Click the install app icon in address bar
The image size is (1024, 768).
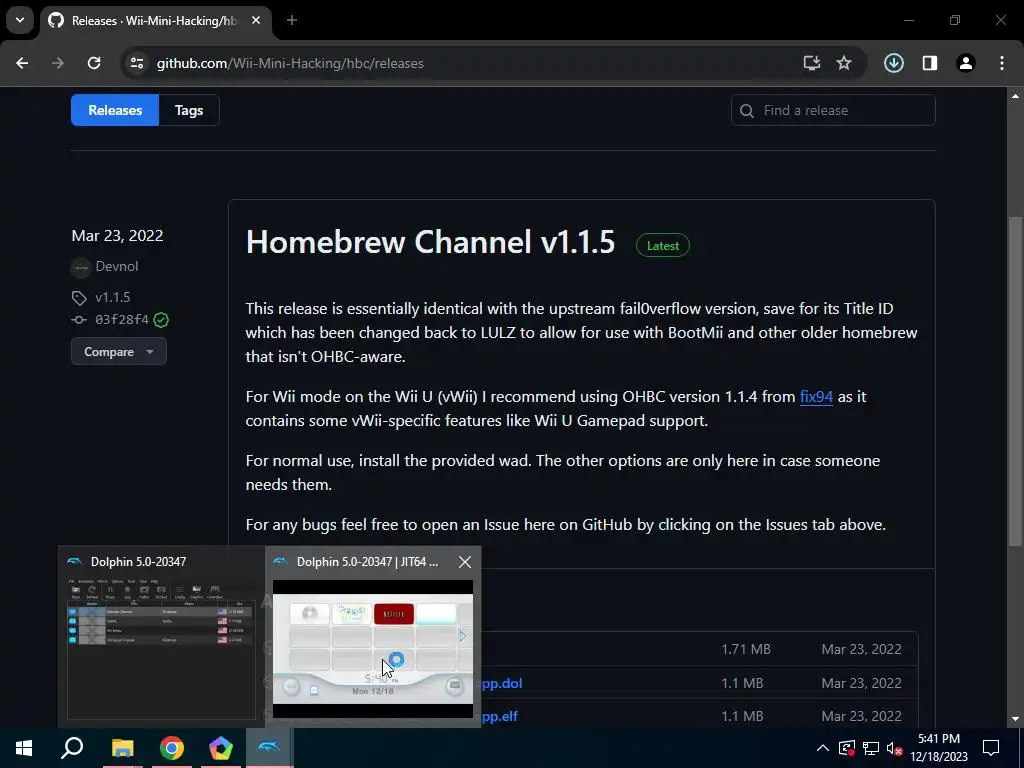[x=811, y=63]
